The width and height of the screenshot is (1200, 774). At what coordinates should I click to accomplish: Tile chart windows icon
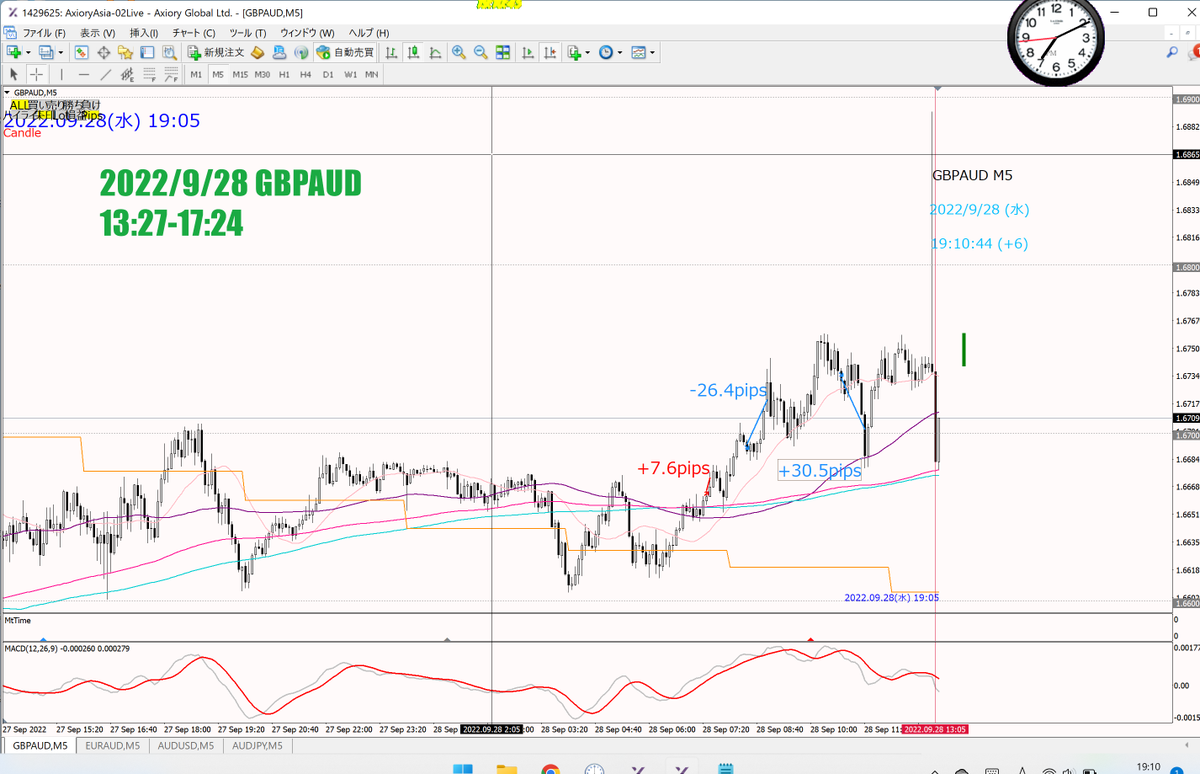(x=503, y=52)
